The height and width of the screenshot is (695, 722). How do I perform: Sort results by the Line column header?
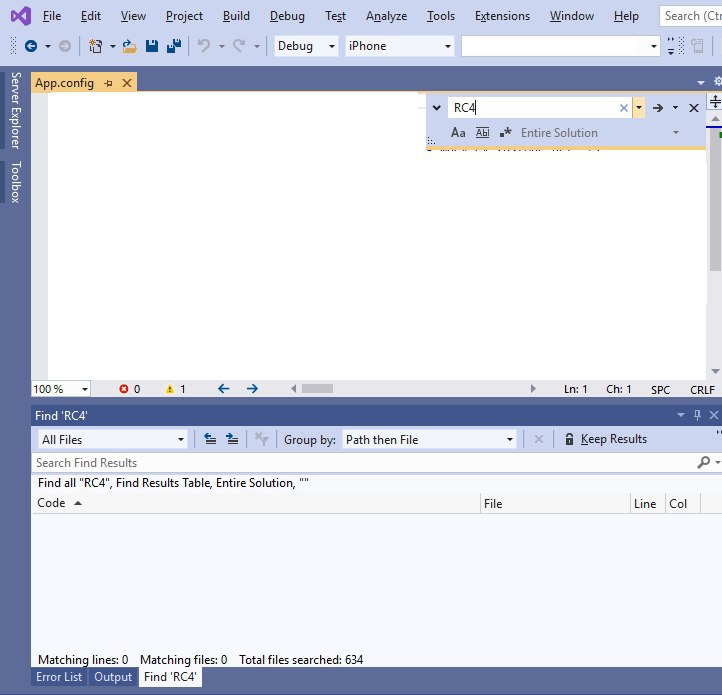(x=645, y=504)
